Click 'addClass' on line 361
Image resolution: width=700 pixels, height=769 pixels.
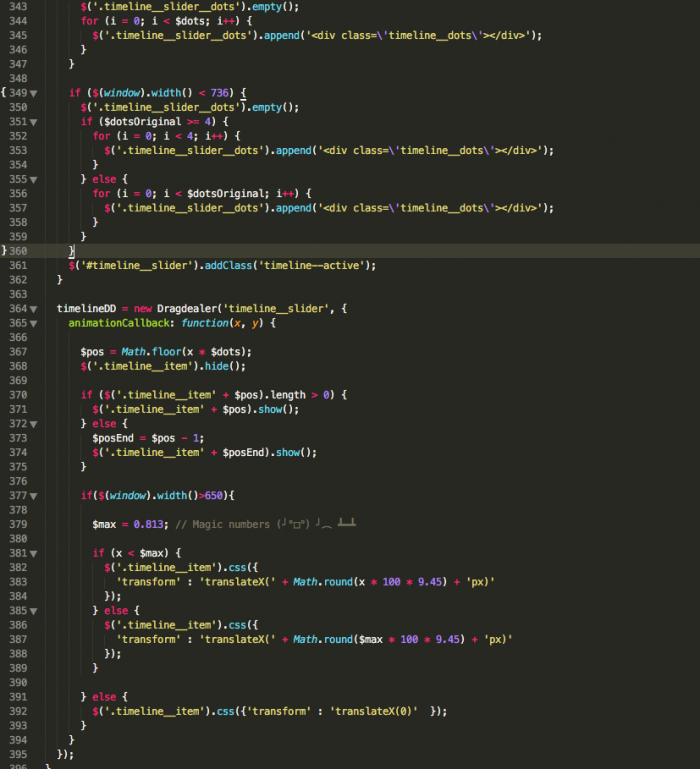228,265
